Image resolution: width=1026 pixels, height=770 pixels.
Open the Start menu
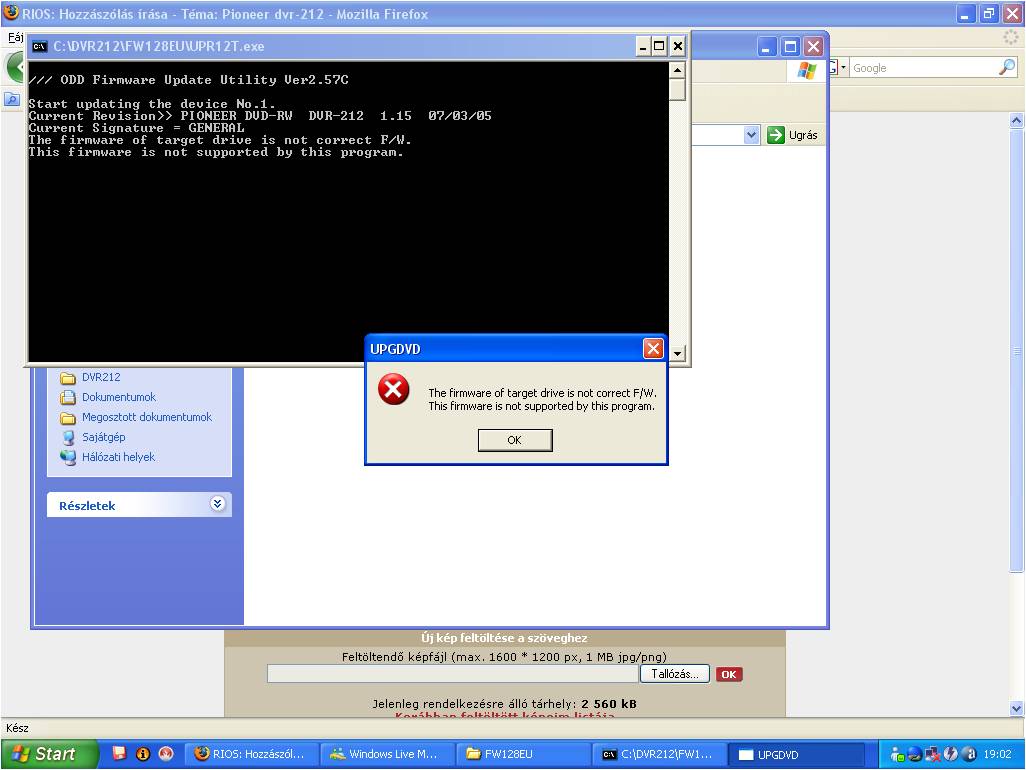[49, 754]
